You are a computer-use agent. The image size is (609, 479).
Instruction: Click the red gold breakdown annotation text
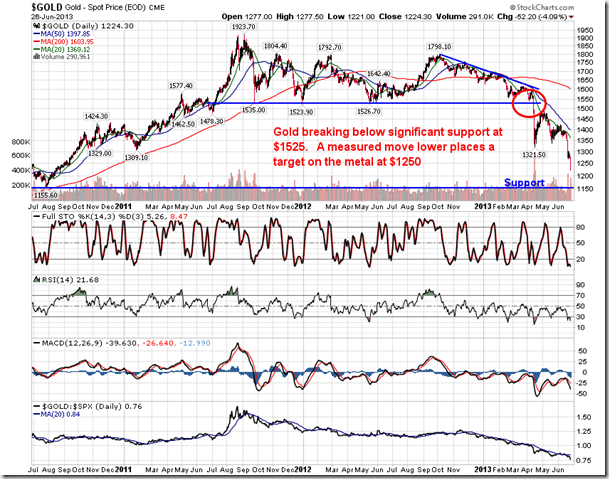pyautogui.click(x=388, y=145)
